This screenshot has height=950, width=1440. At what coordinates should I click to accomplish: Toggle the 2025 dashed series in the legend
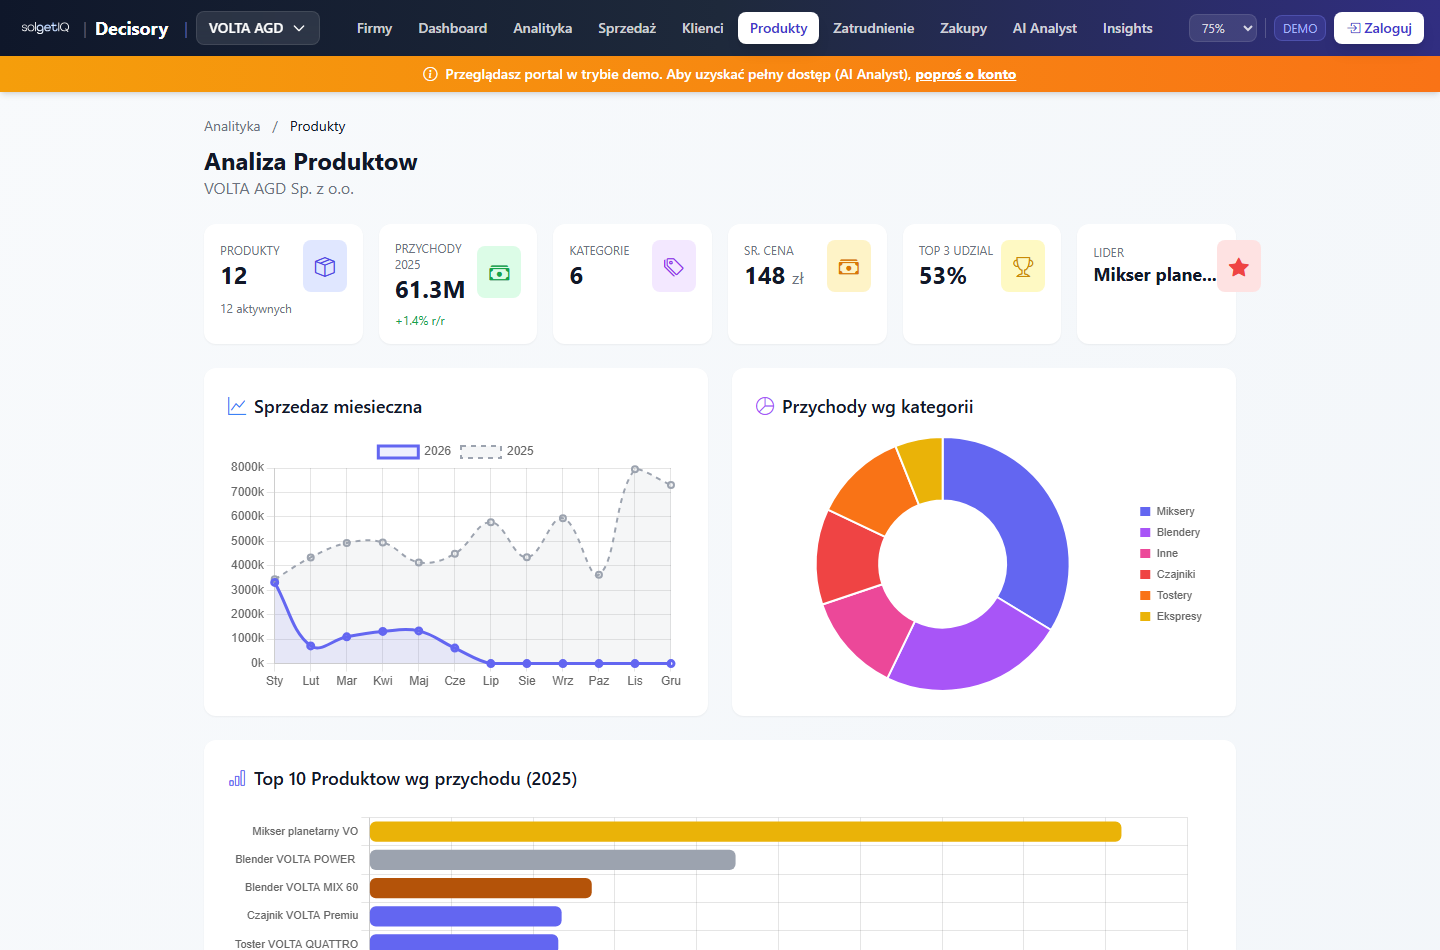coord(497,451)
